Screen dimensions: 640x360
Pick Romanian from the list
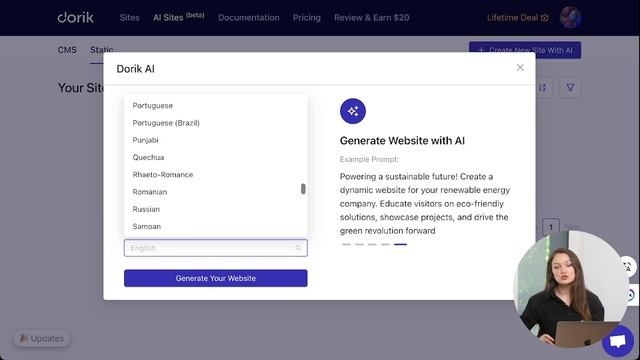[216, 192]
